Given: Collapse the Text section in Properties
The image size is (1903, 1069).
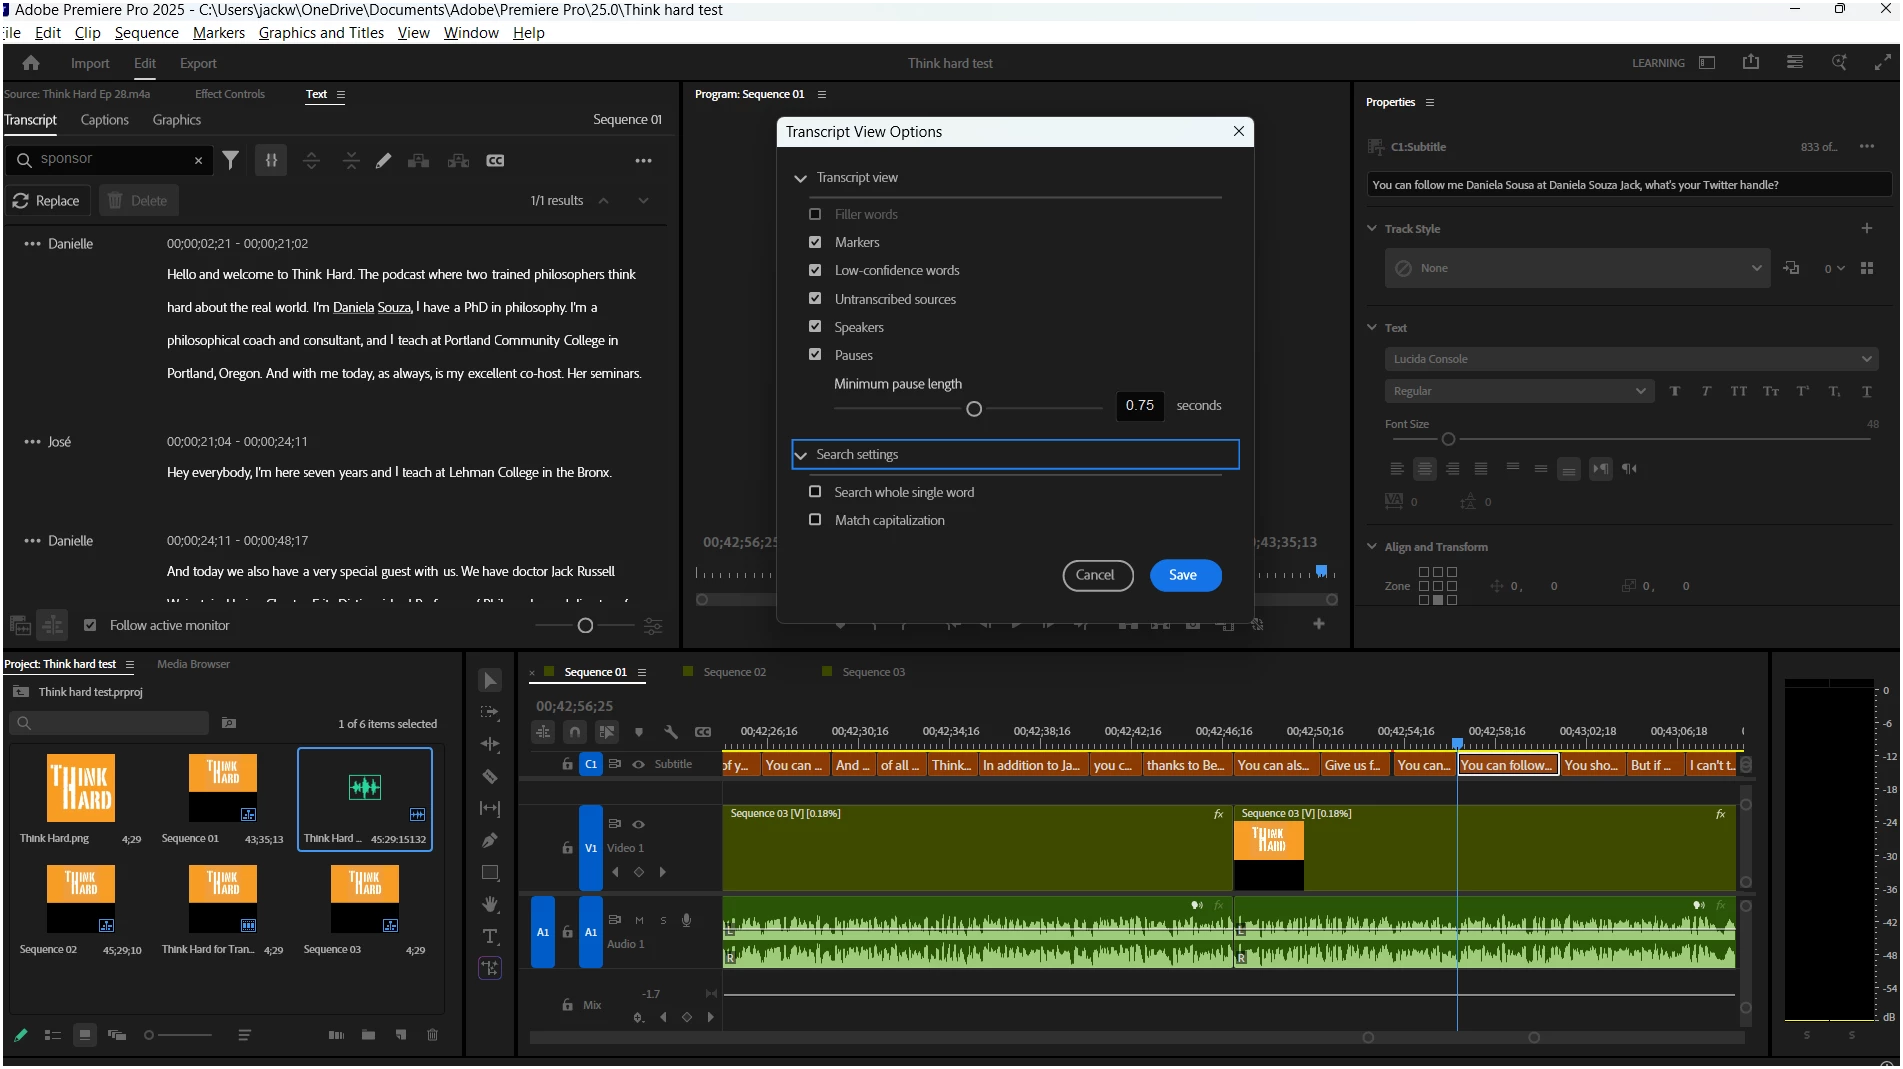Looking at the screenshot, I should coord(1372,327).
